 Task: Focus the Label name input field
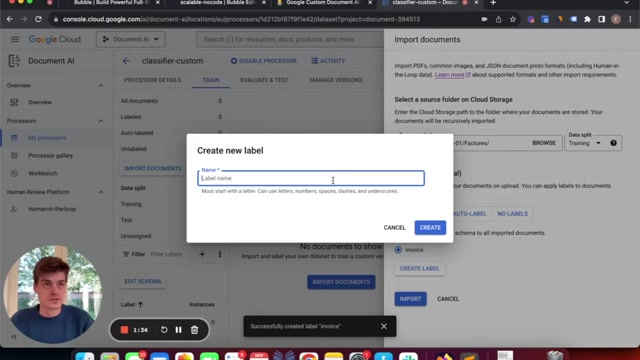[311, 178]
